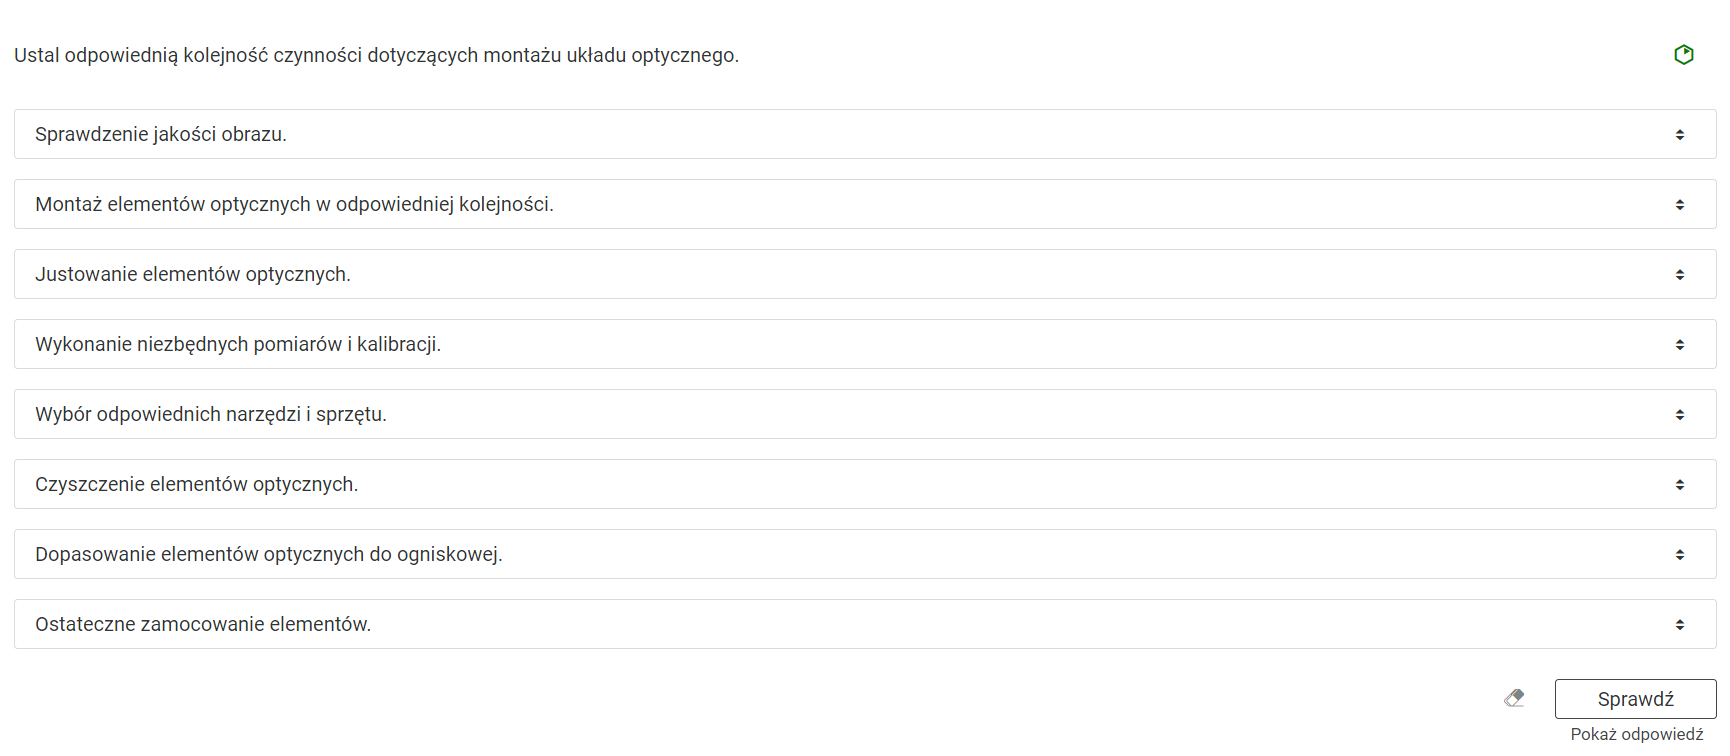The width and height of the screenshot is (1730, 756).
Task: Click sort handle for Dopasowanie elementów do ogniskowej
Action: click(x=1680, y=555)
